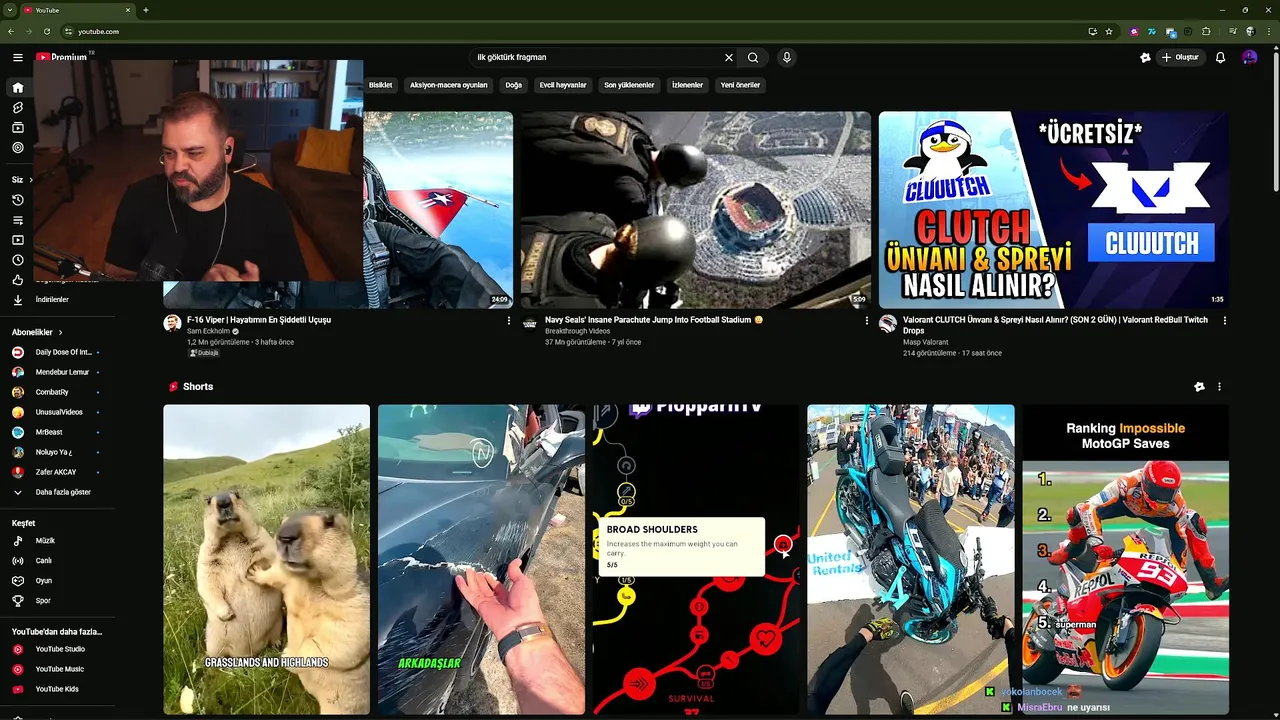
Task: Open Shorts shelf three-dot menu
Action: pos(1219,387)
